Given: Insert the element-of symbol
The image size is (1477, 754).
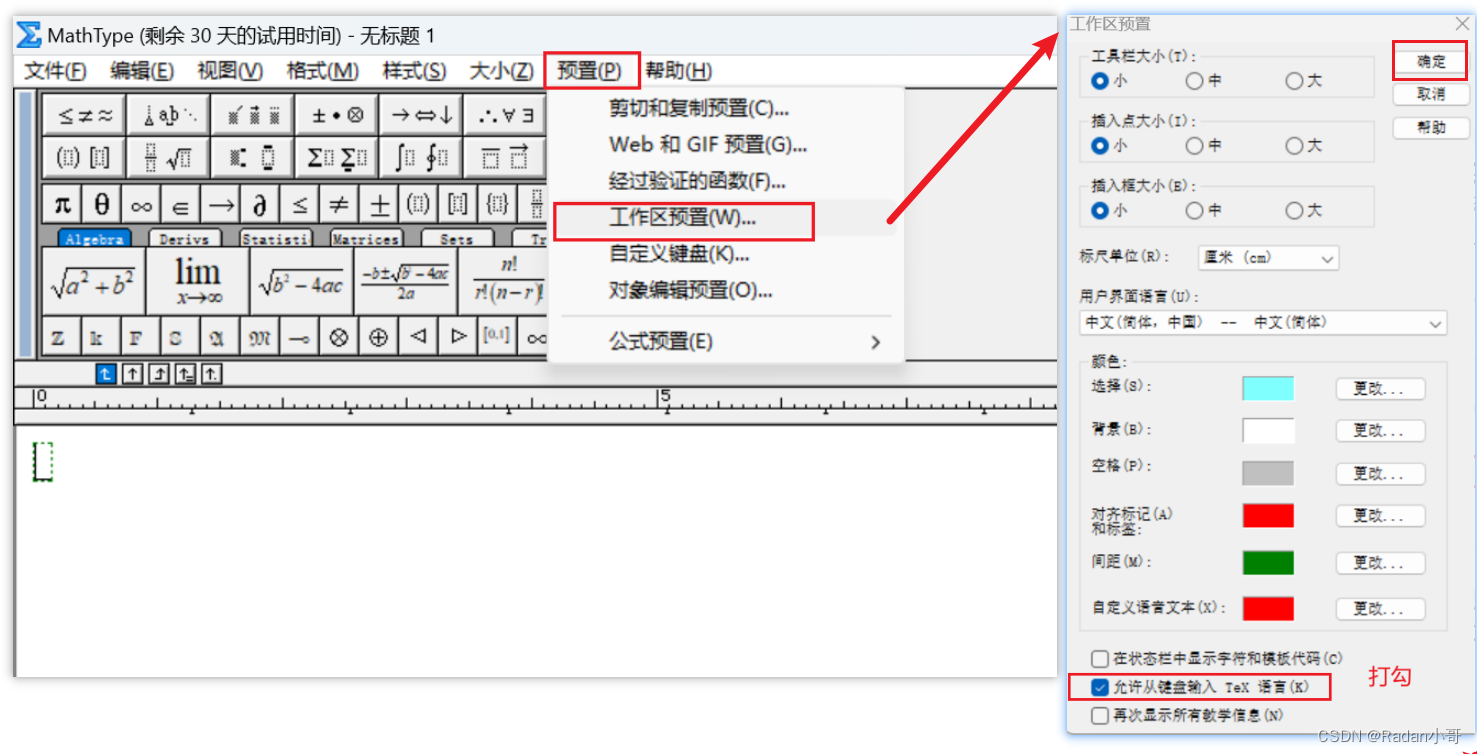Looking at the screenshot, I should tap(181, 204).
